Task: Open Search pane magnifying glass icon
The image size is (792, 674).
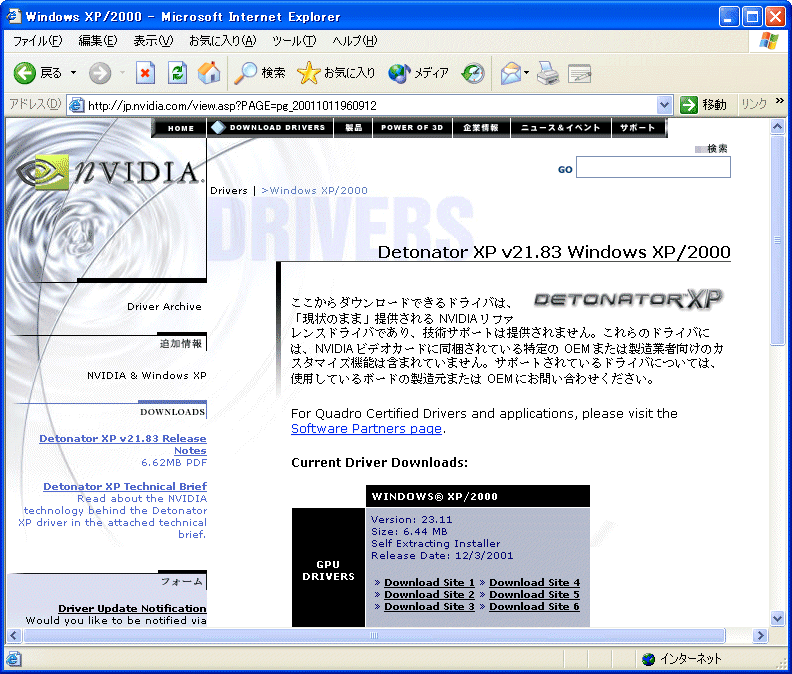Action: point(245,73)
